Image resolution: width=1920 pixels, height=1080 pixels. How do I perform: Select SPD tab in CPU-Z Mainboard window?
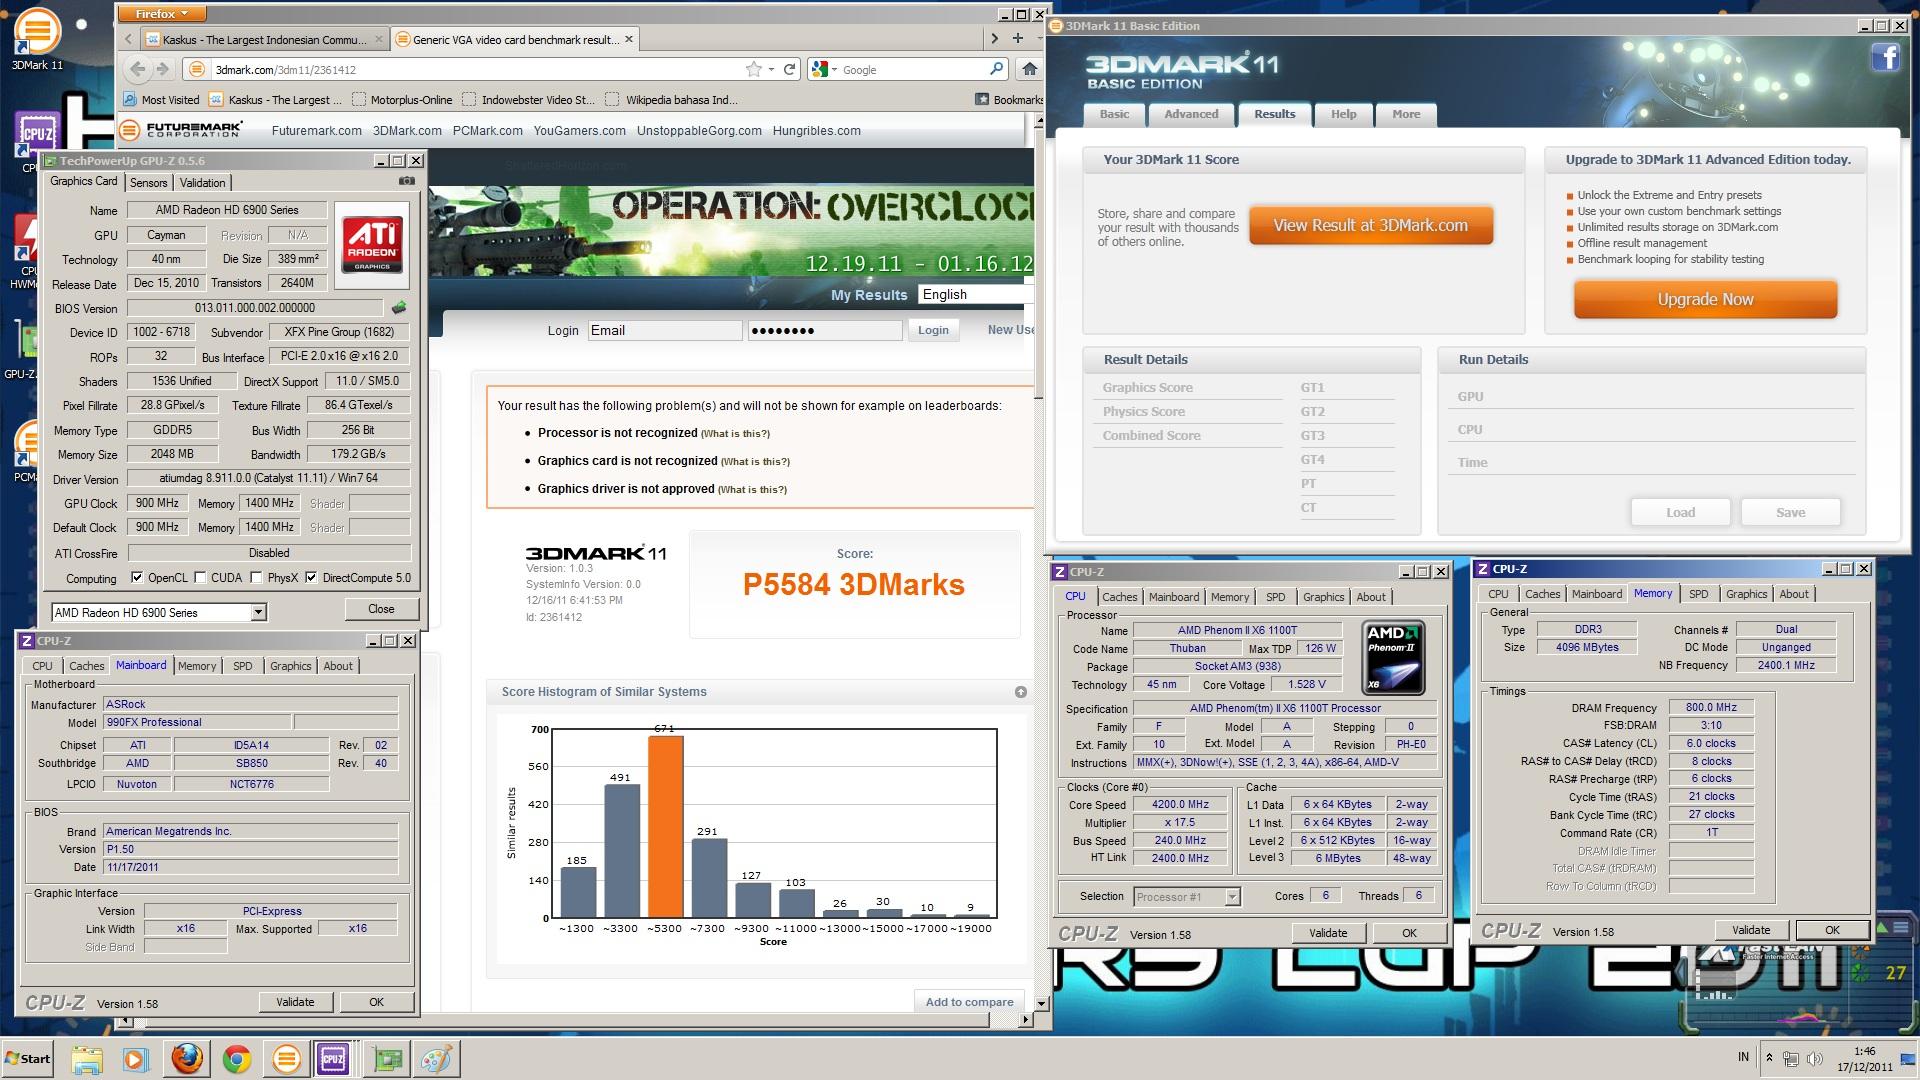pyautogui.click(x=243, y=666)
